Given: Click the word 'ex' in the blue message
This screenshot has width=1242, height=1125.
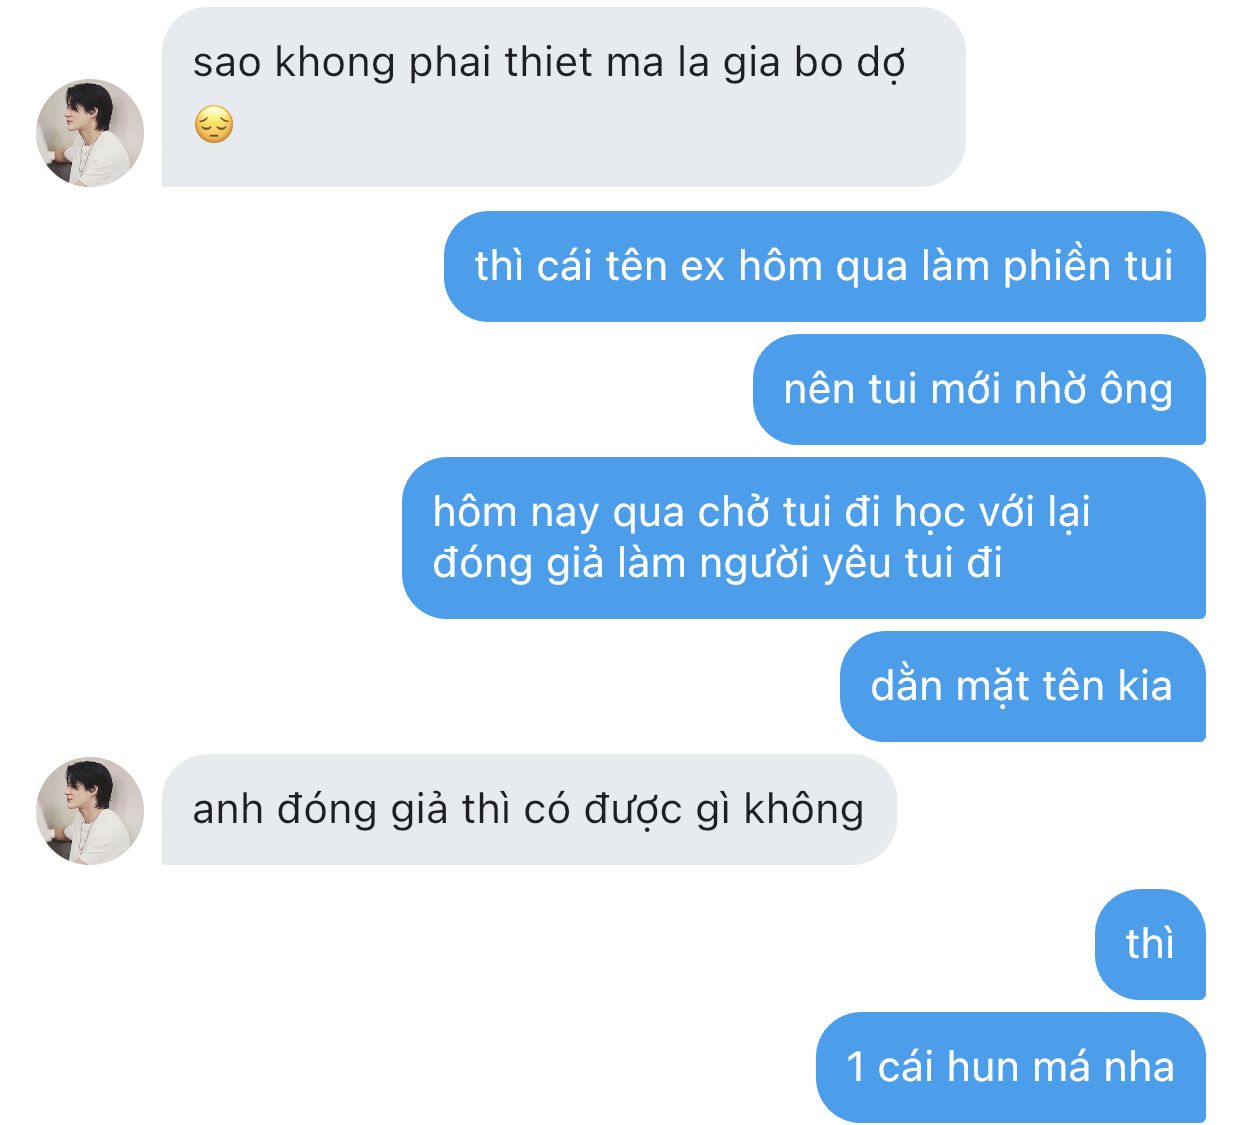Looking at the screenshot, I should 703,267.
